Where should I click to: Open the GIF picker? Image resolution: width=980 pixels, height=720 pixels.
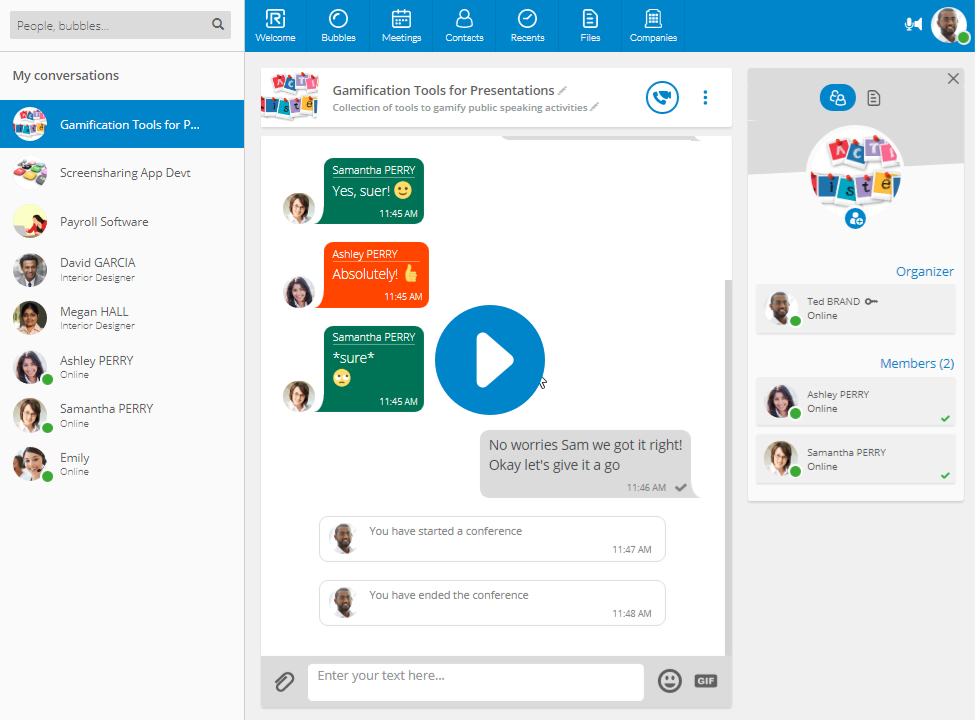point(706,681)
